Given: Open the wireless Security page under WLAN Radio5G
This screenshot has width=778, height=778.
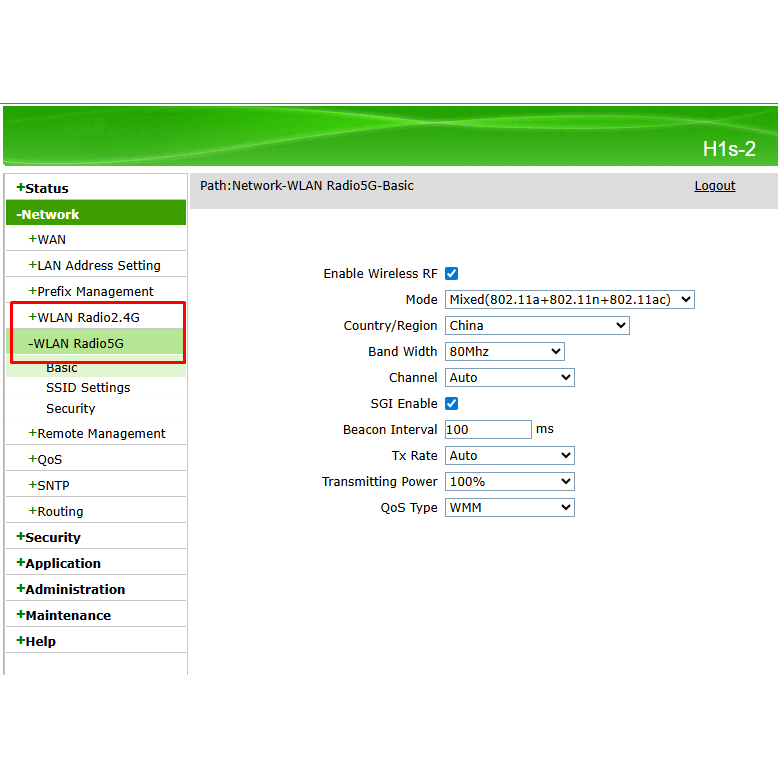Looking at the screenshot, I should point(70,408).
